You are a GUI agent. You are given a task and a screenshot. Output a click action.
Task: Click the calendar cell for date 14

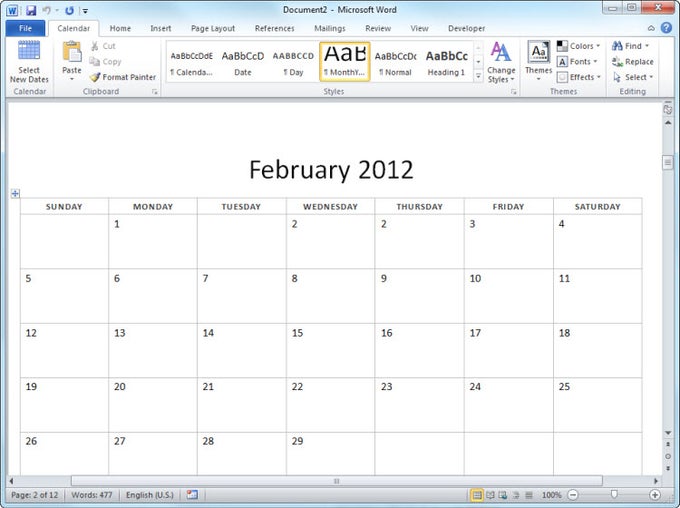242,350
